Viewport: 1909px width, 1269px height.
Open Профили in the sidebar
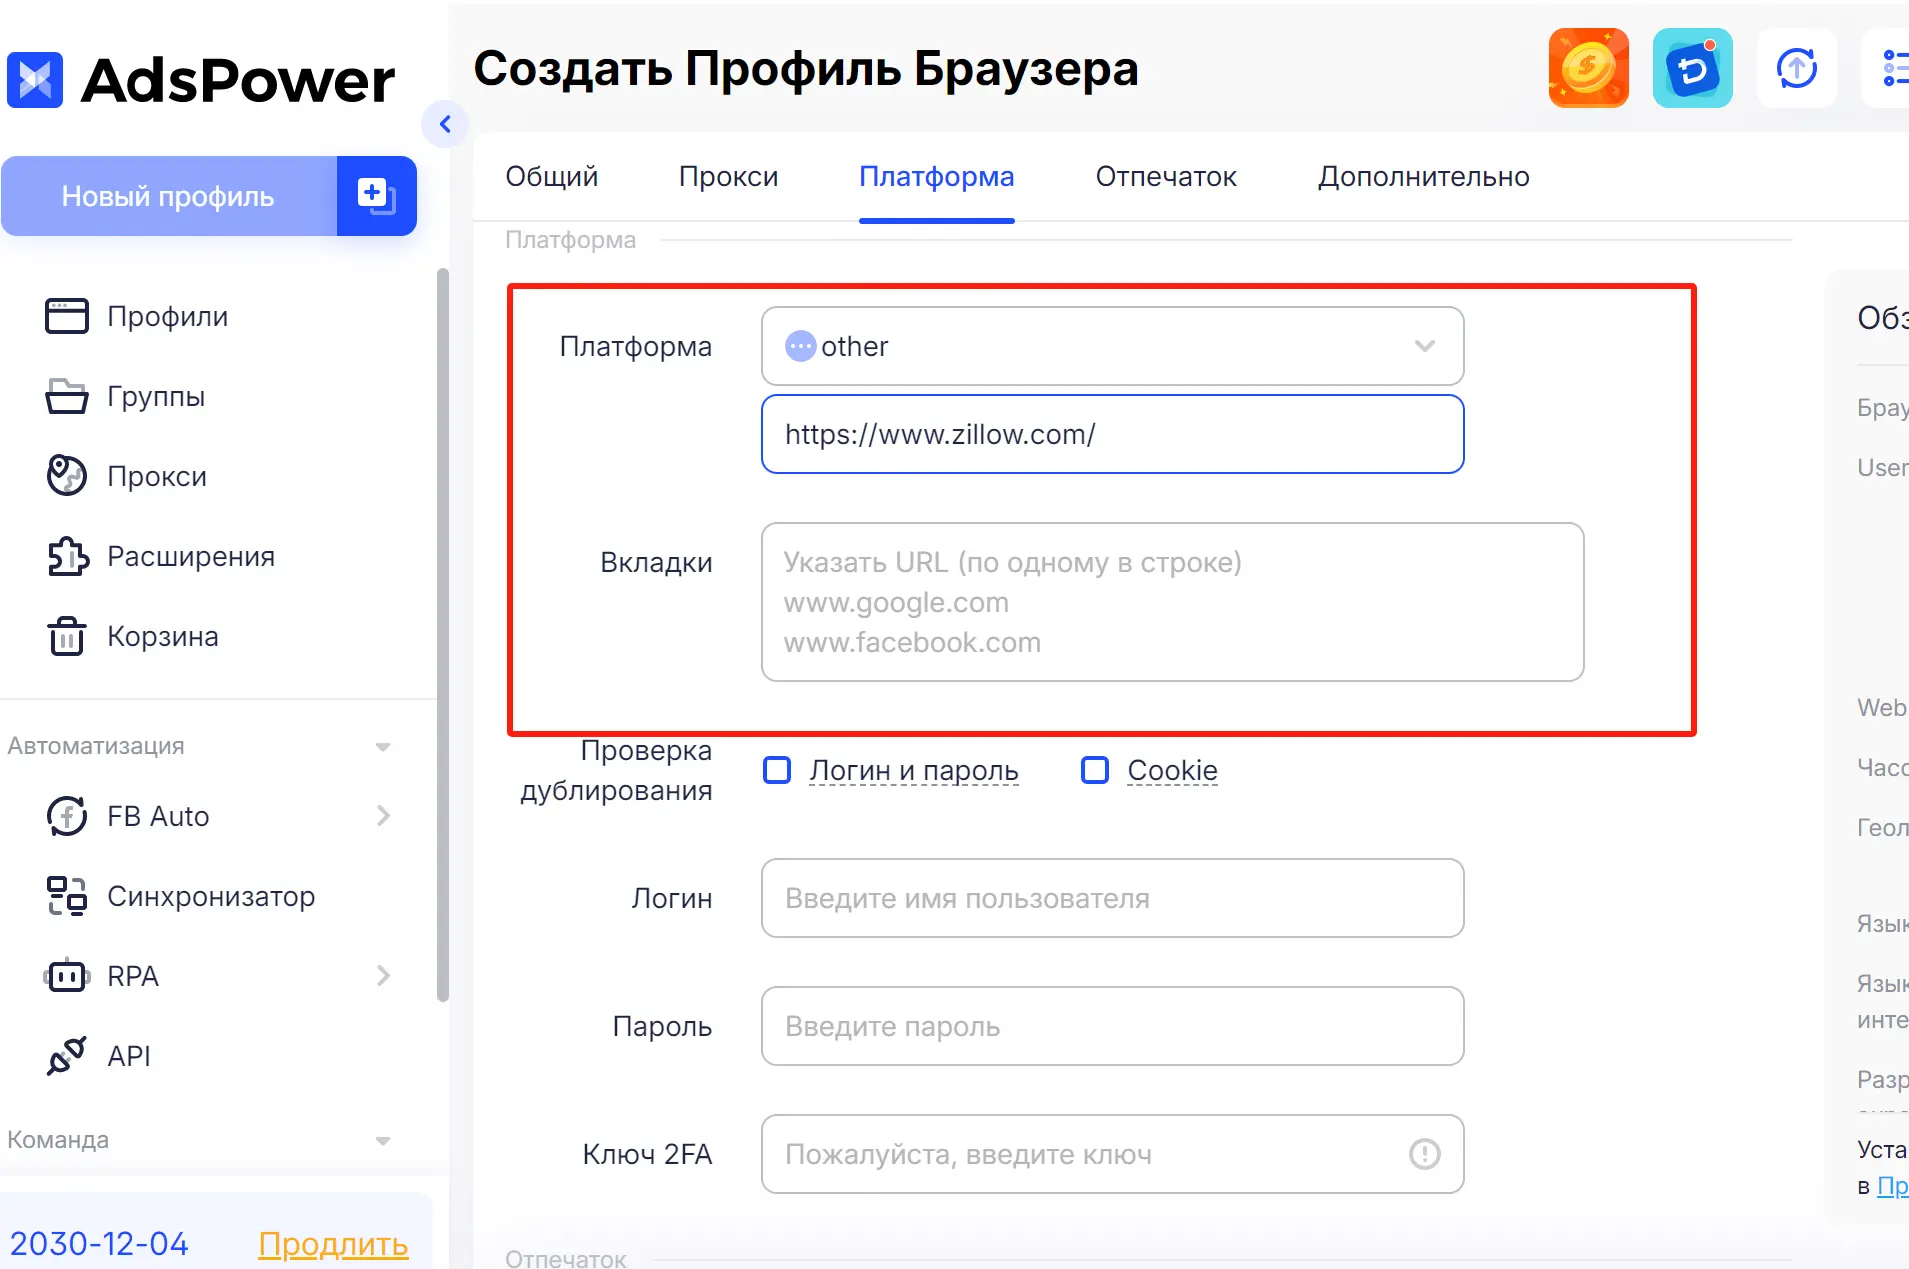click(167, 316)
